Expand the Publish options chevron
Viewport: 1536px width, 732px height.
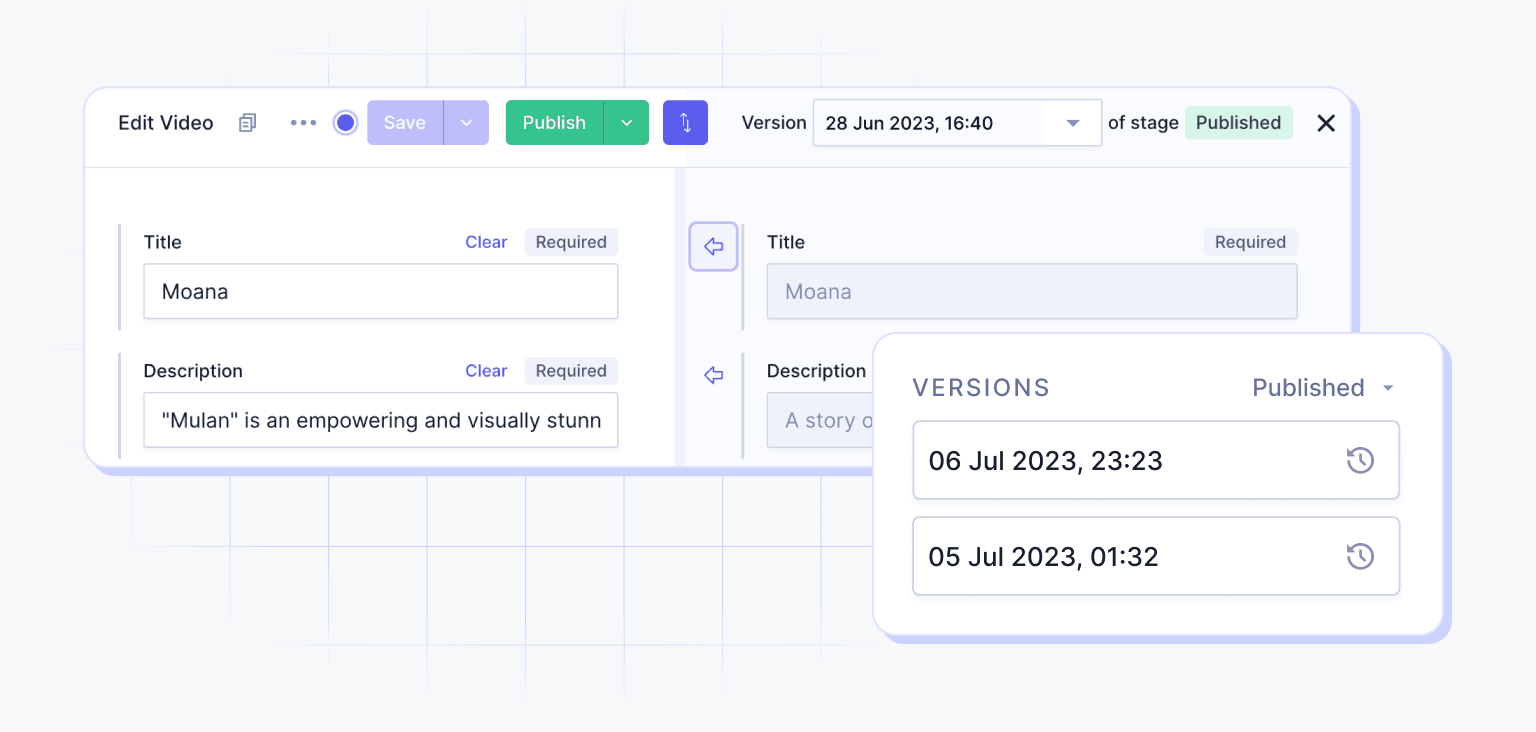[x=627, y=123]
